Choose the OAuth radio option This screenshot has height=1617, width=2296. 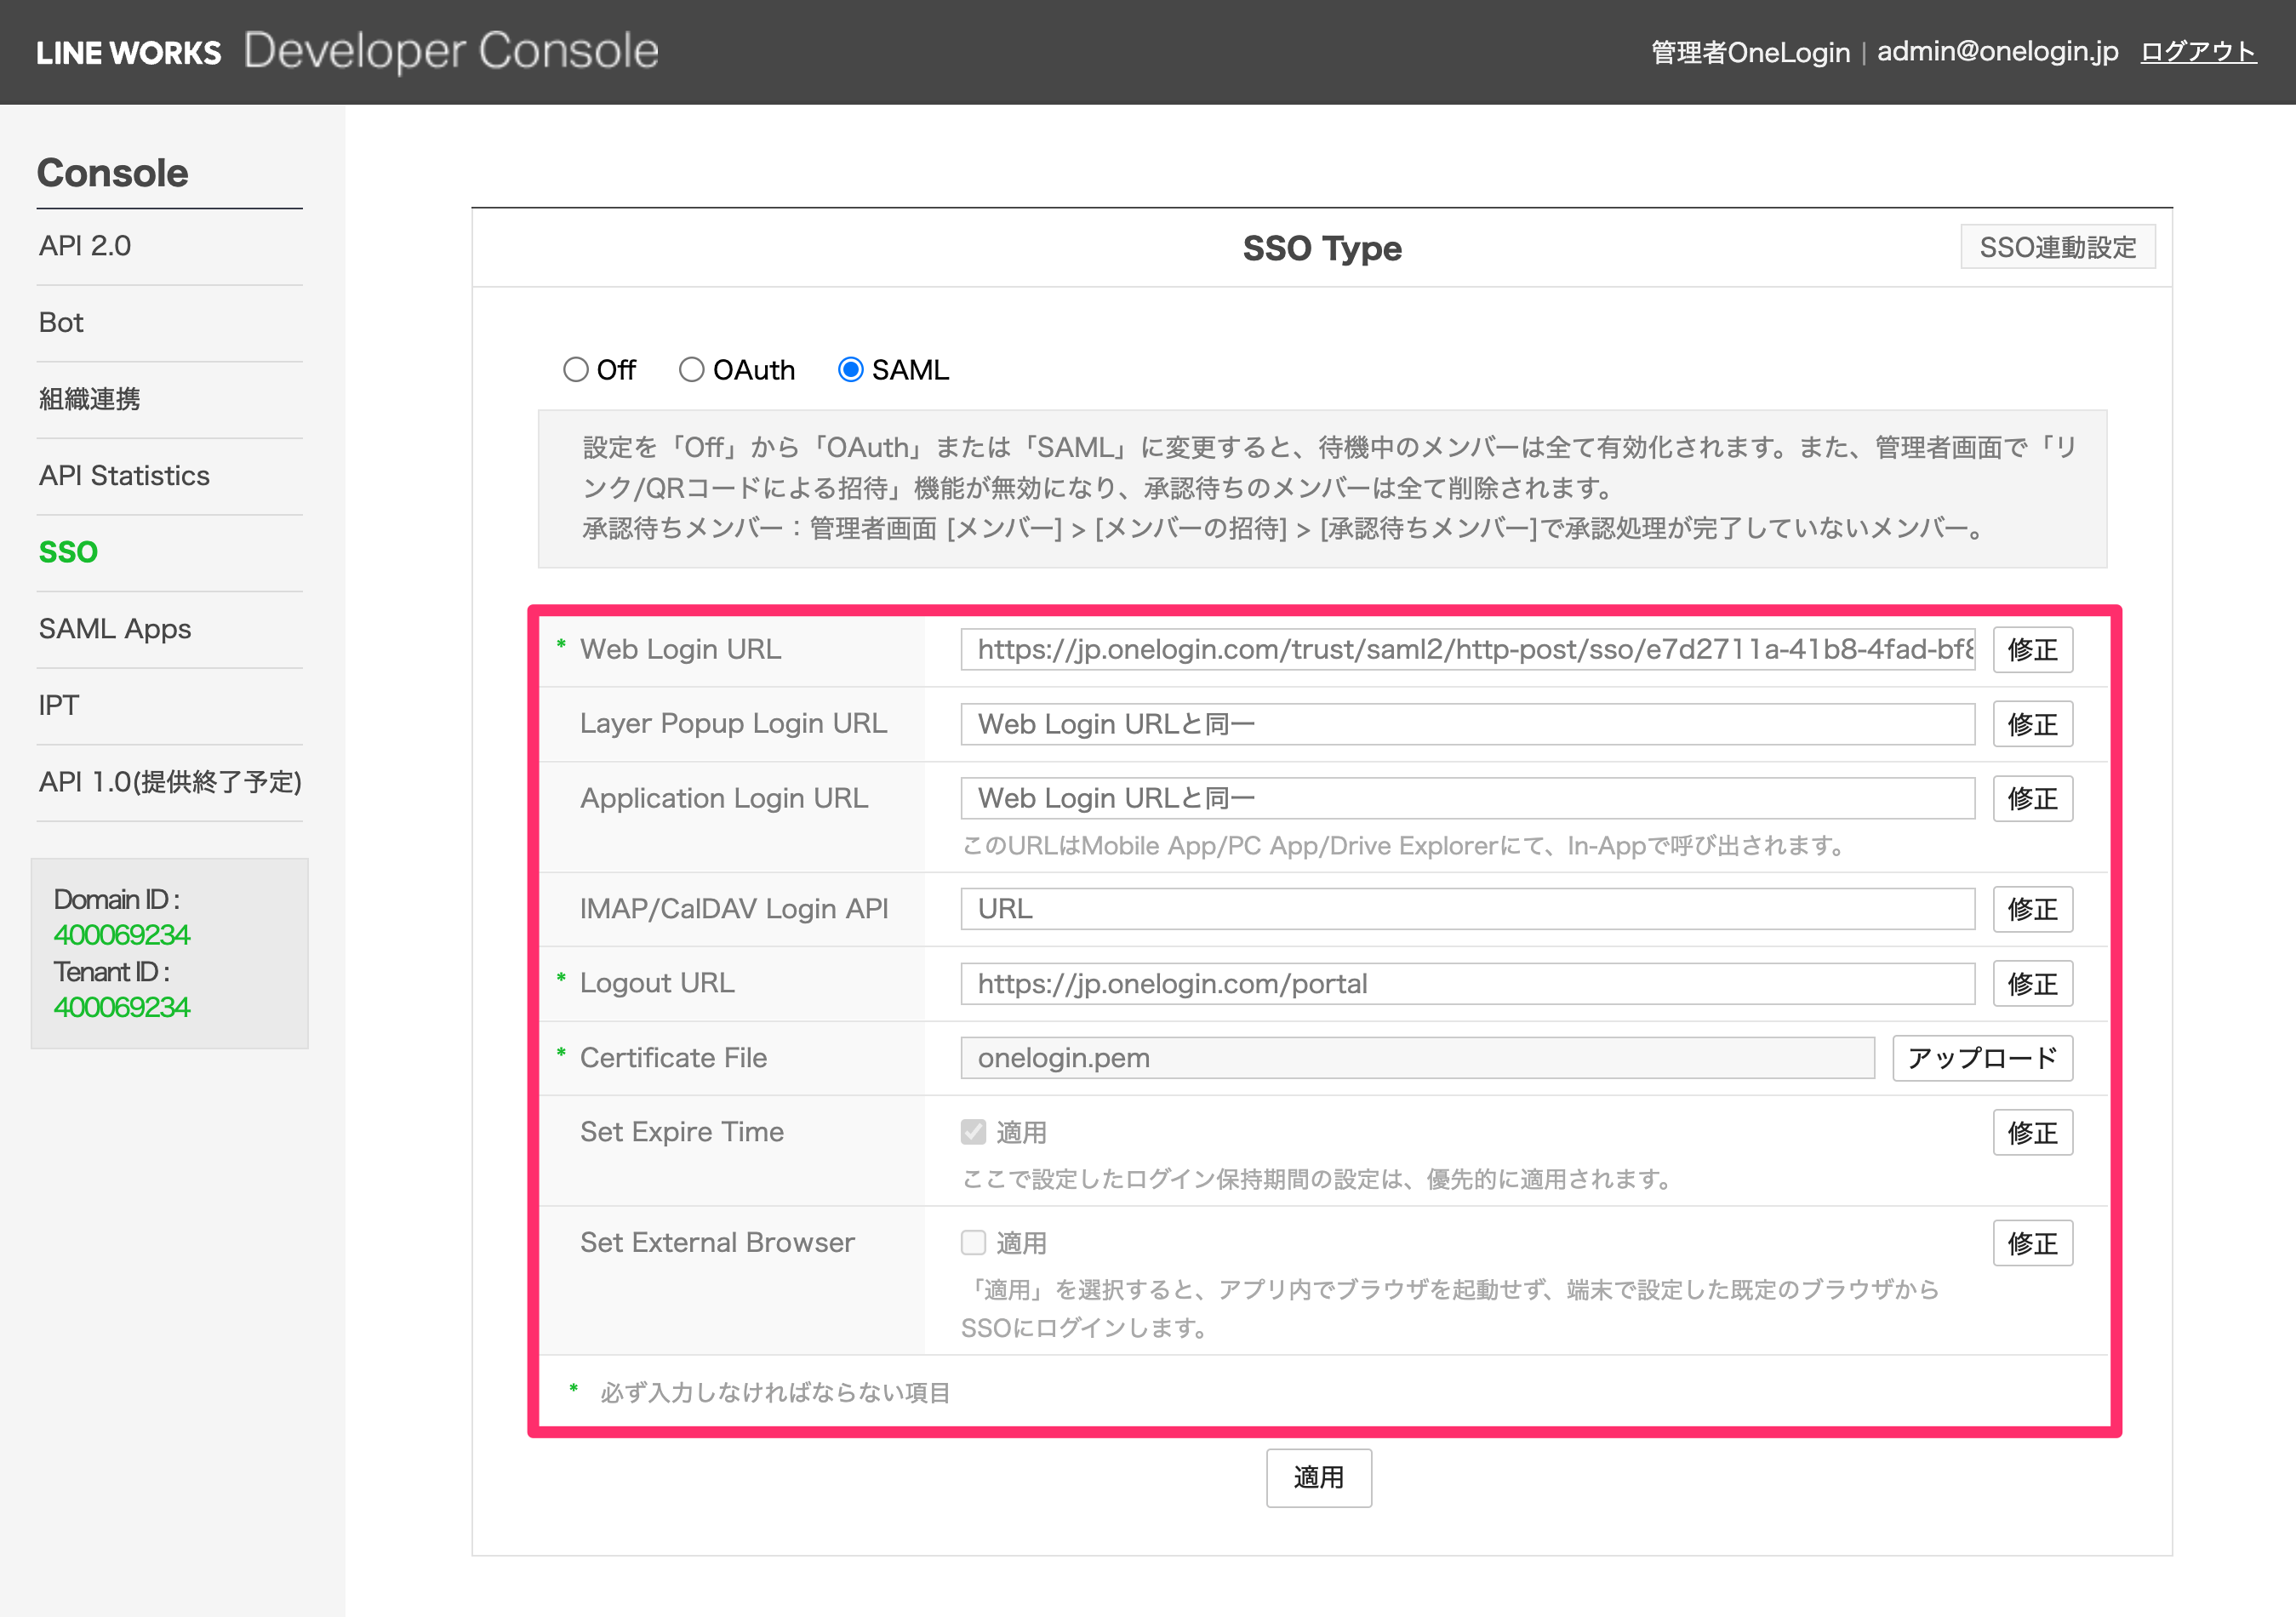pos(691,370)
